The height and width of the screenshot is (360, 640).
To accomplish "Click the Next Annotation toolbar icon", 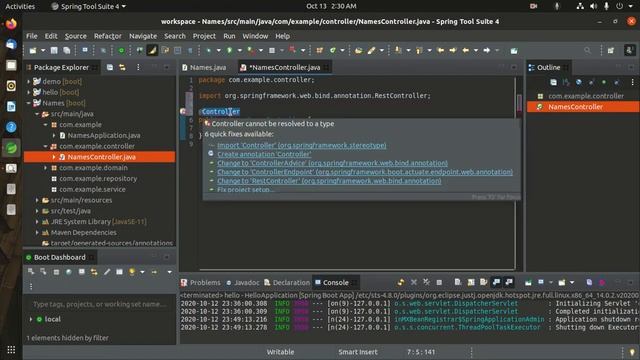I will (398, 50).
